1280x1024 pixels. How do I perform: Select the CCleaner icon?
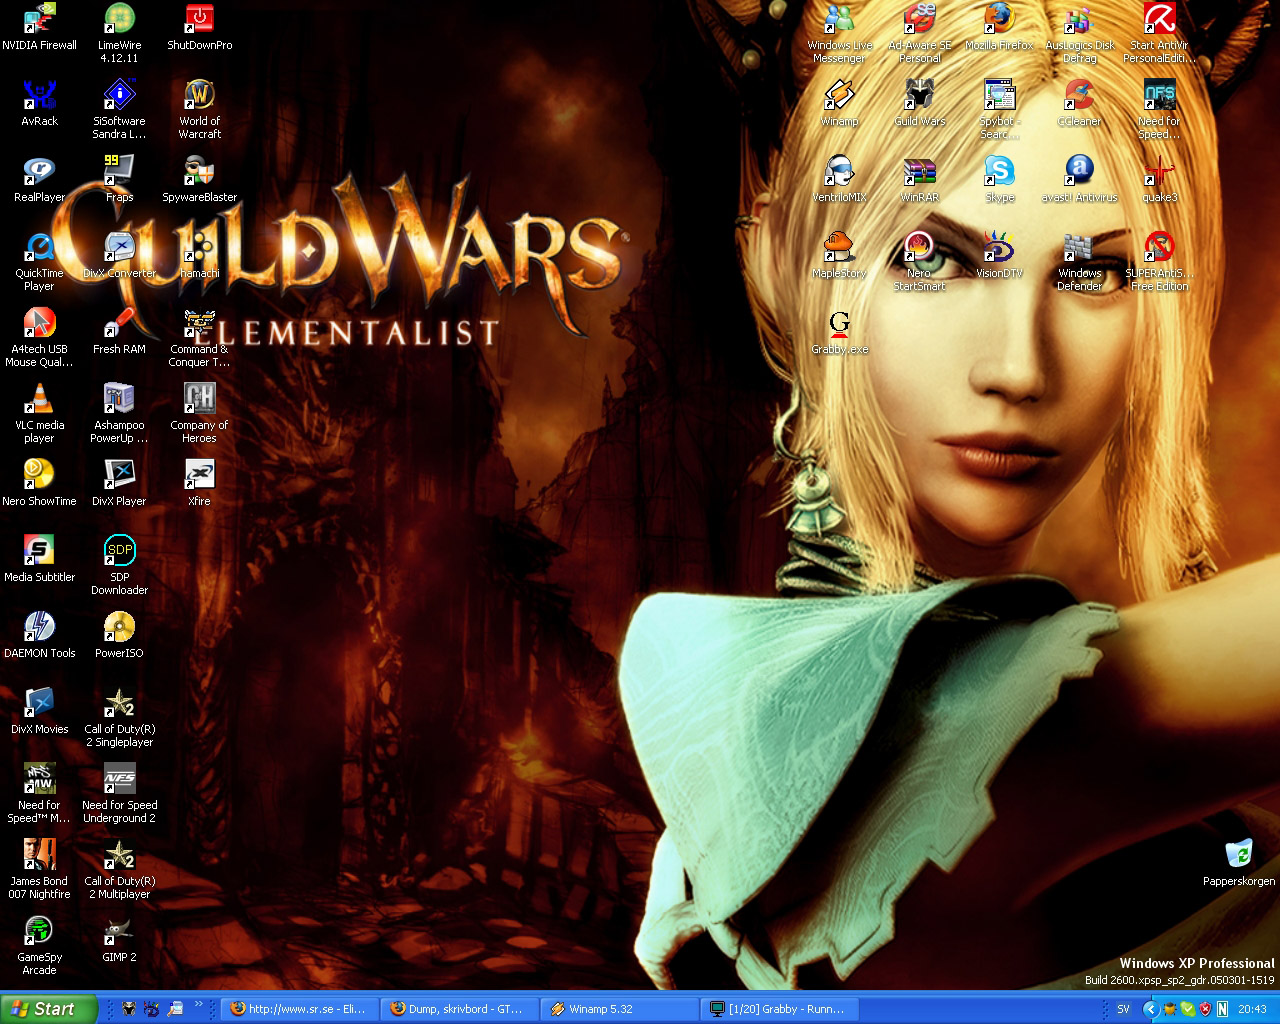point(1079,104)
